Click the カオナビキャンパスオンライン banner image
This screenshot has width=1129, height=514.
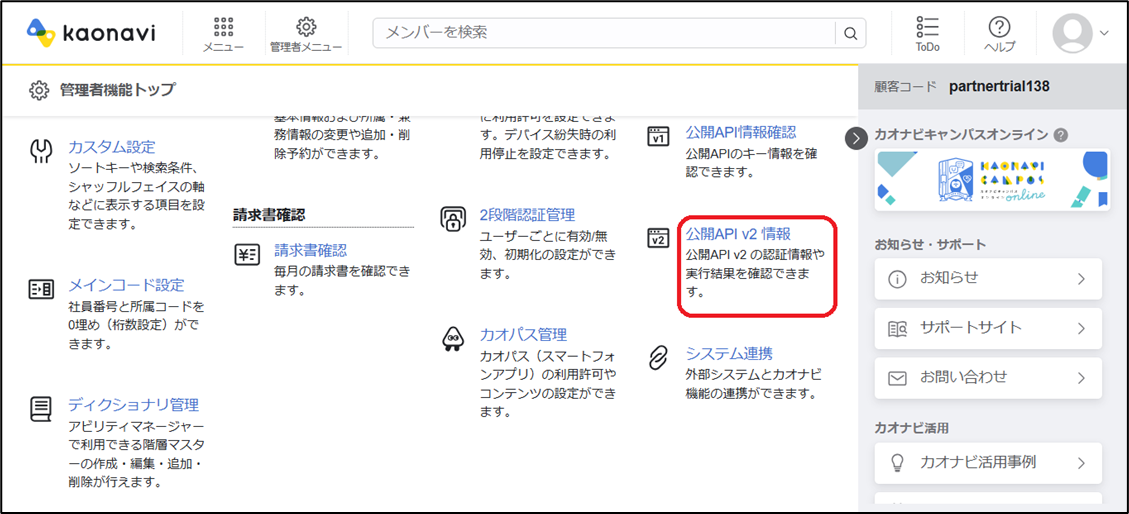(x=991, y=179)
